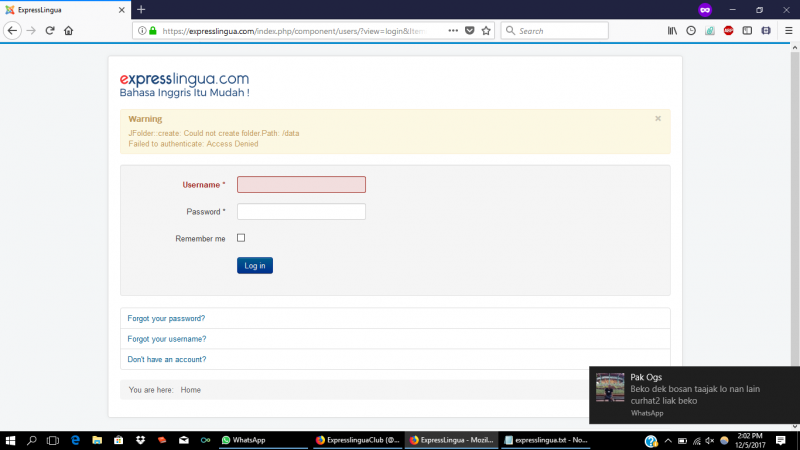The width and height of the screenshot is (800, 450).
Task: Open Windows taskbar search icon
Action: coord(32,440)
